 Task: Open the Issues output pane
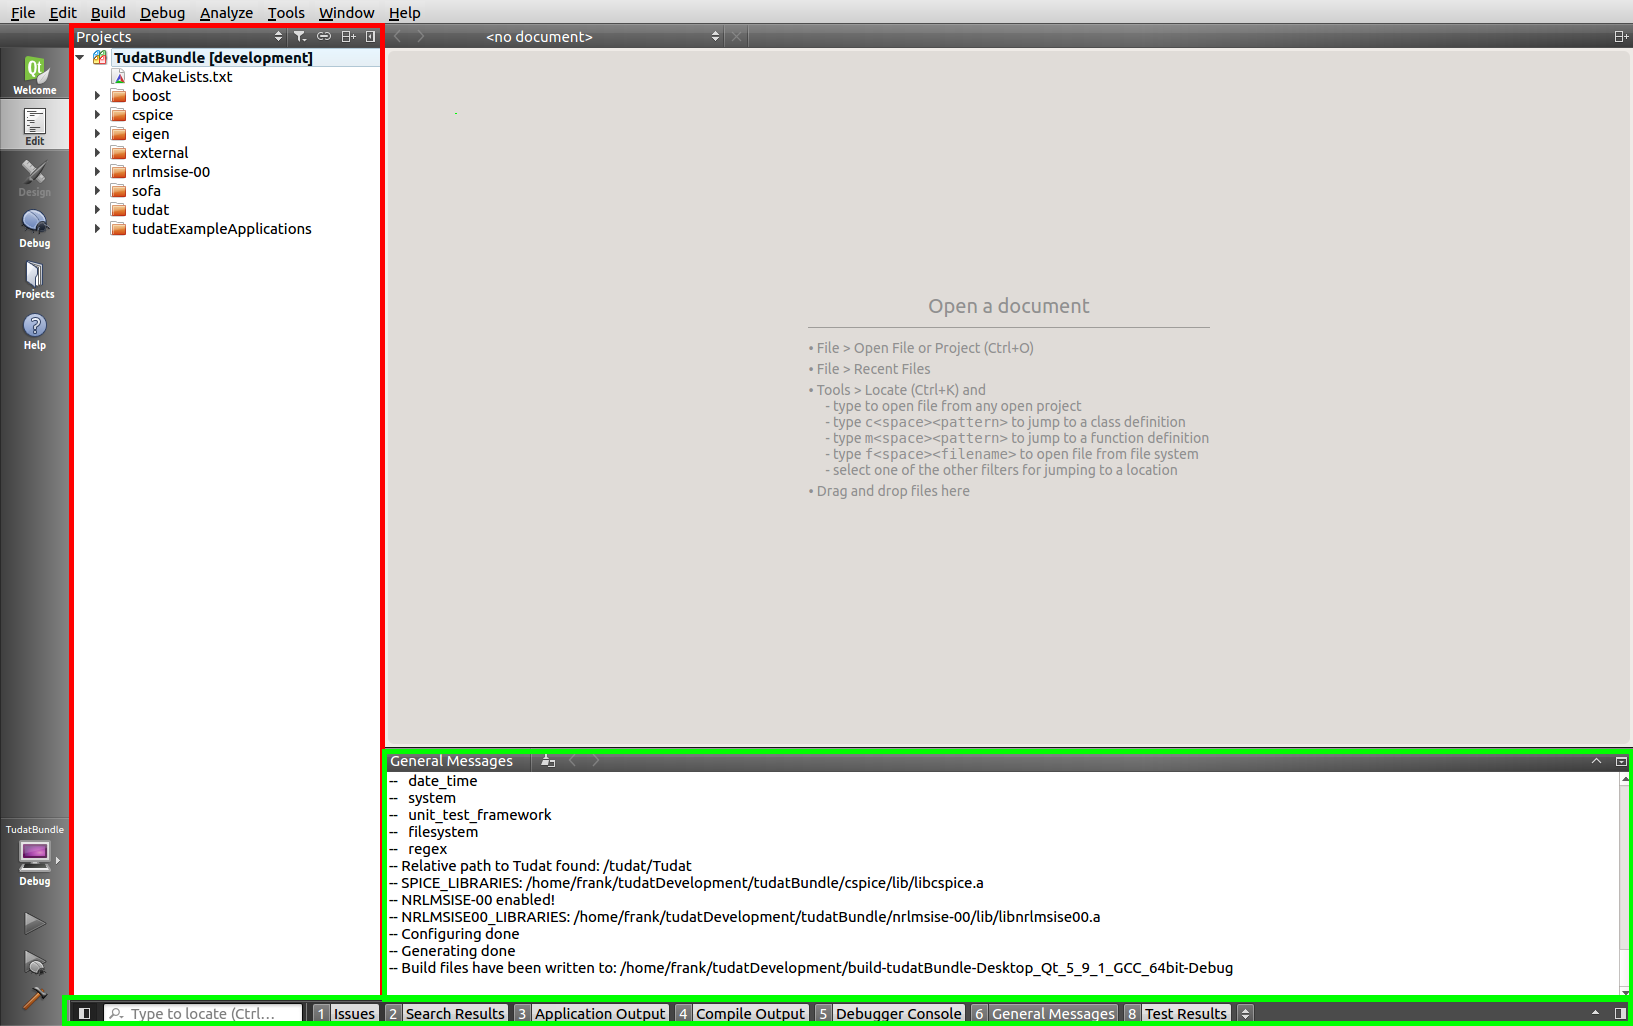coord(353,1013)
